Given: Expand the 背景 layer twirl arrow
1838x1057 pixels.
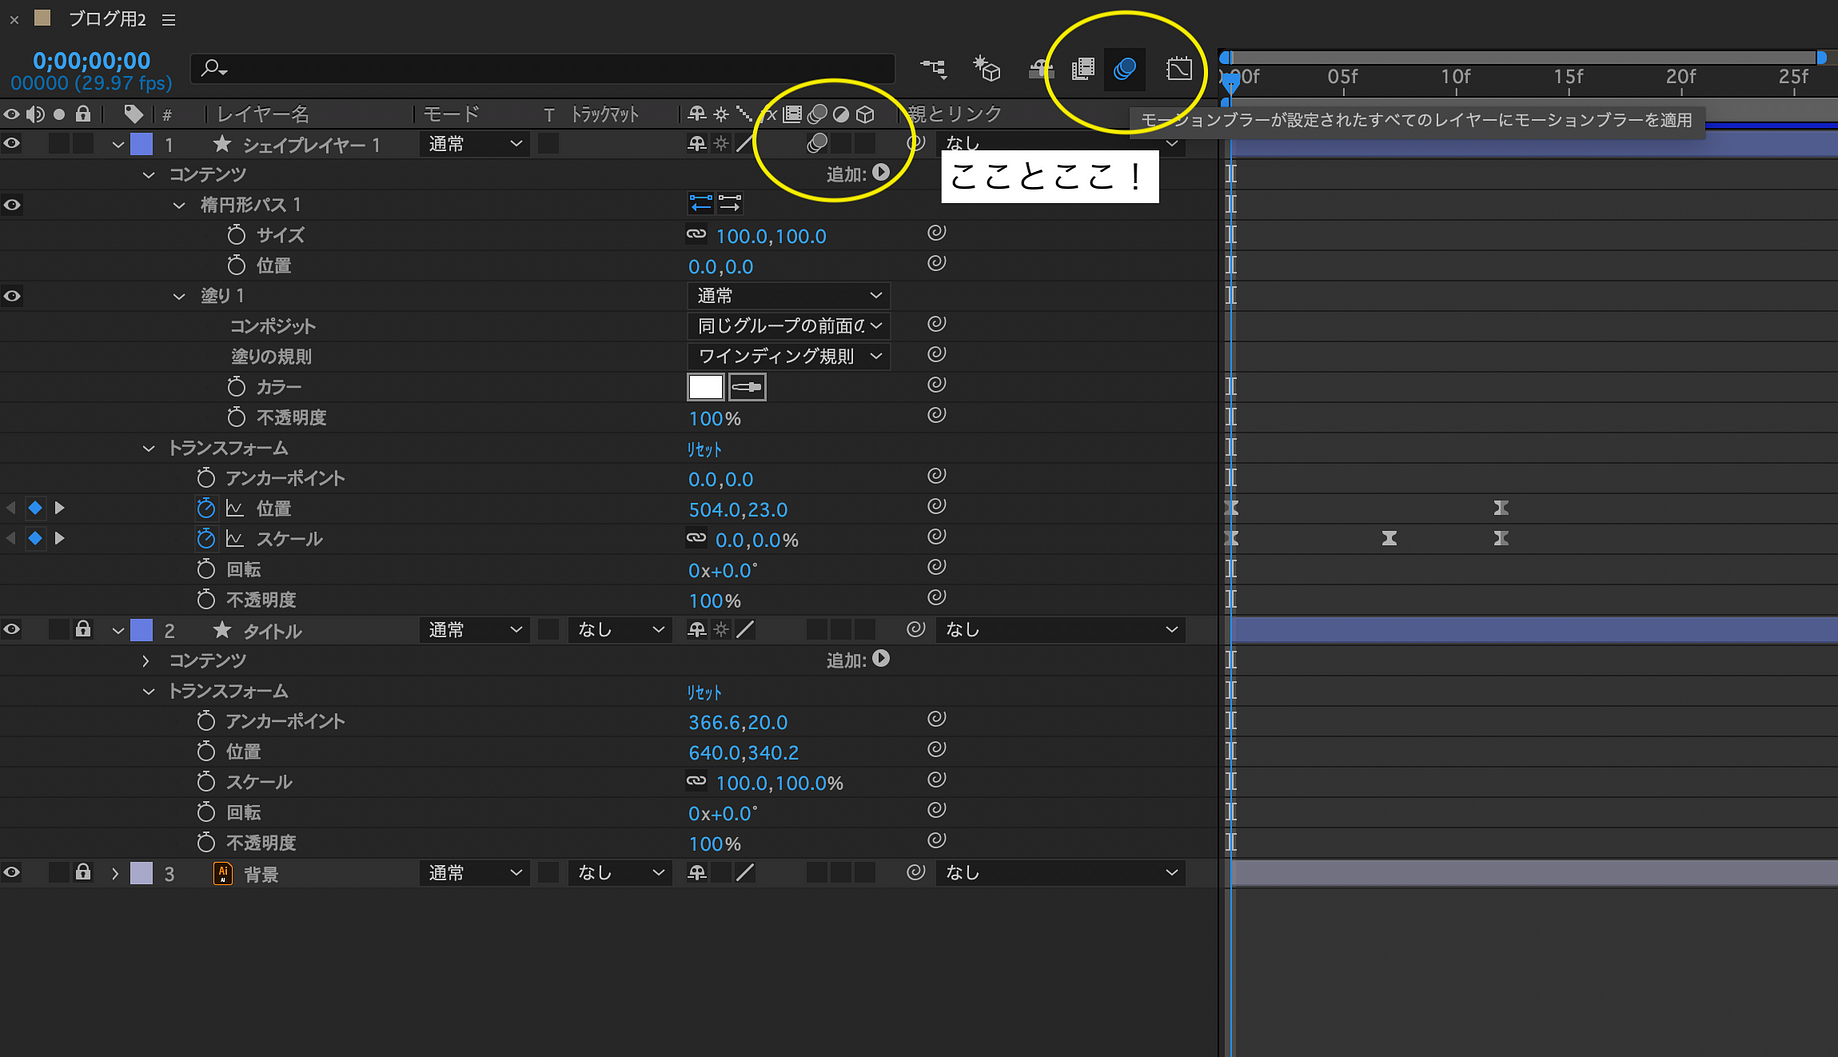Looking at the screenshot, I should point(115,874).
